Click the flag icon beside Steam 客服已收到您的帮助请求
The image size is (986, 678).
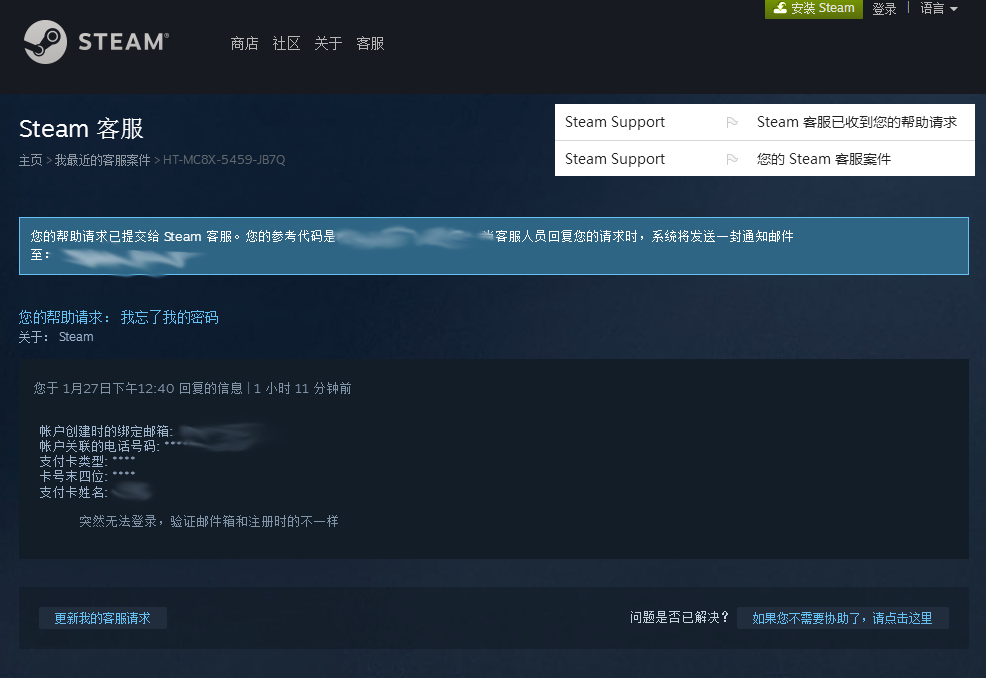[732, 122]
